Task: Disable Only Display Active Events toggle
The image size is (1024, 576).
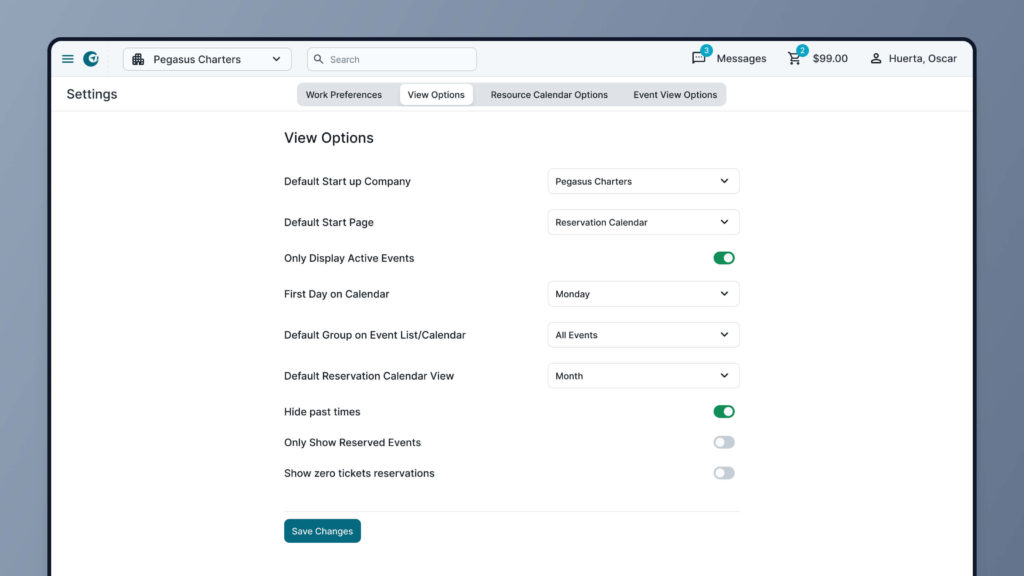Action: pos(724,258)
